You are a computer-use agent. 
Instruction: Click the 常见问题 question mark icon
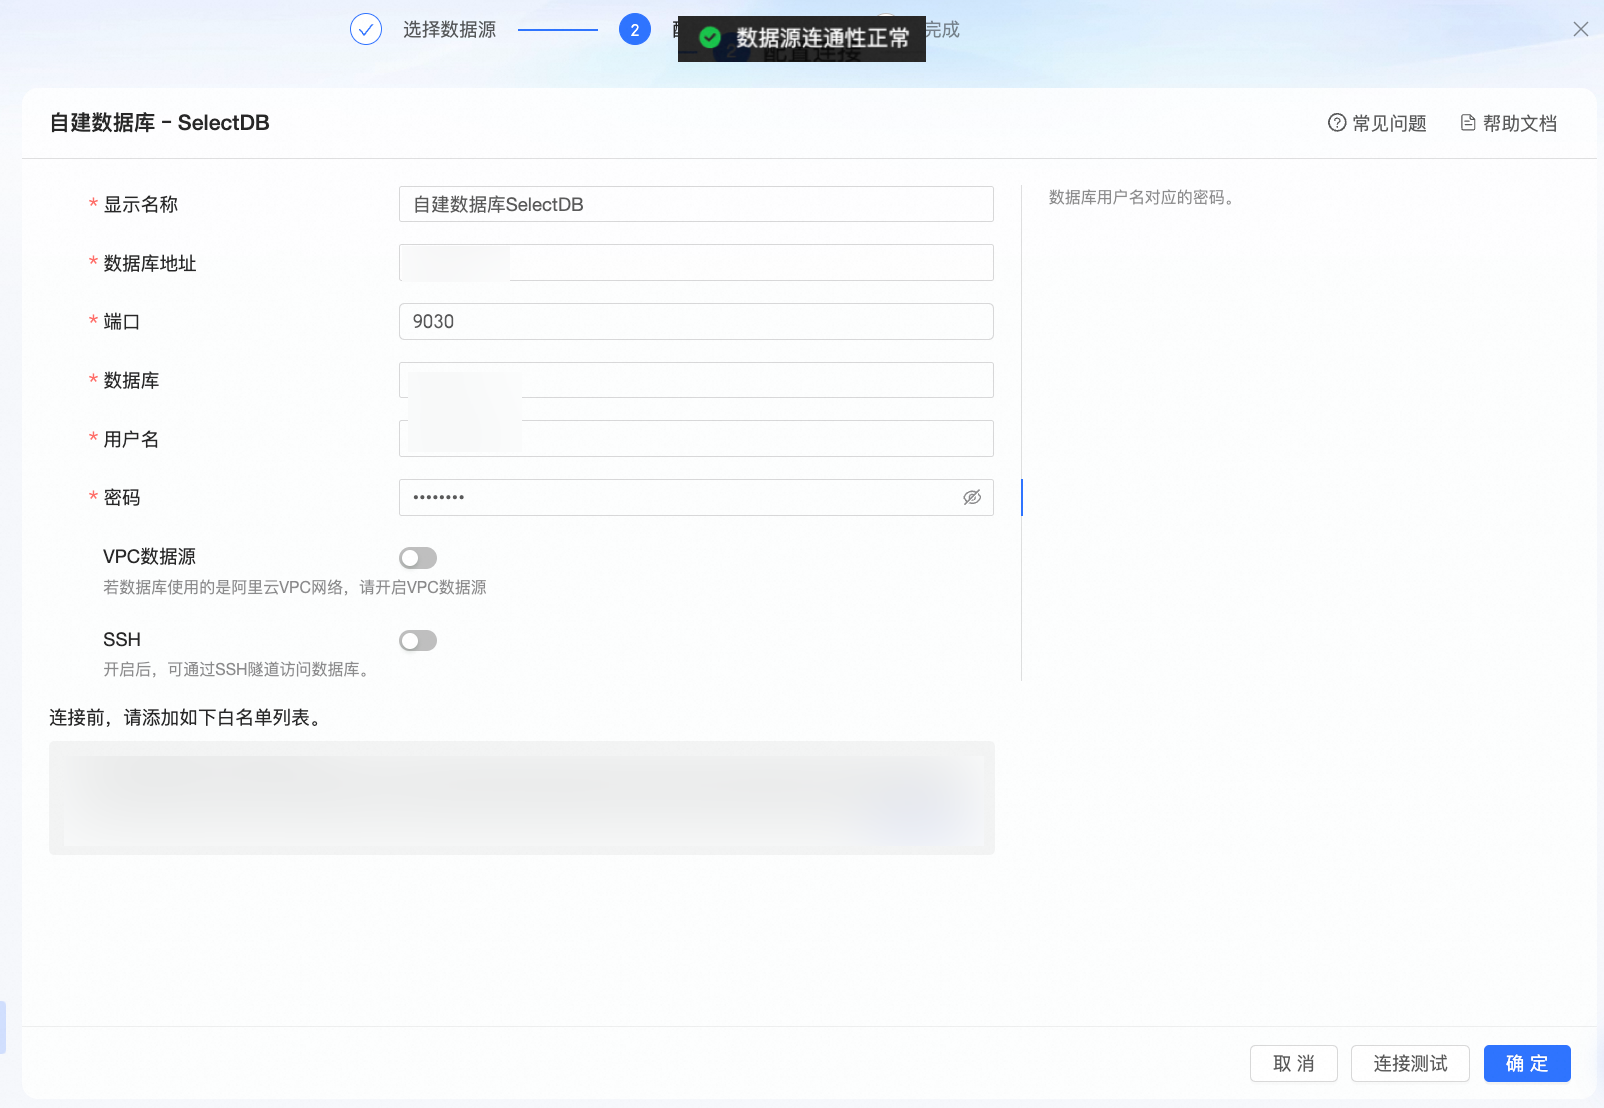pyautogui.click(x=1337, y=123)
